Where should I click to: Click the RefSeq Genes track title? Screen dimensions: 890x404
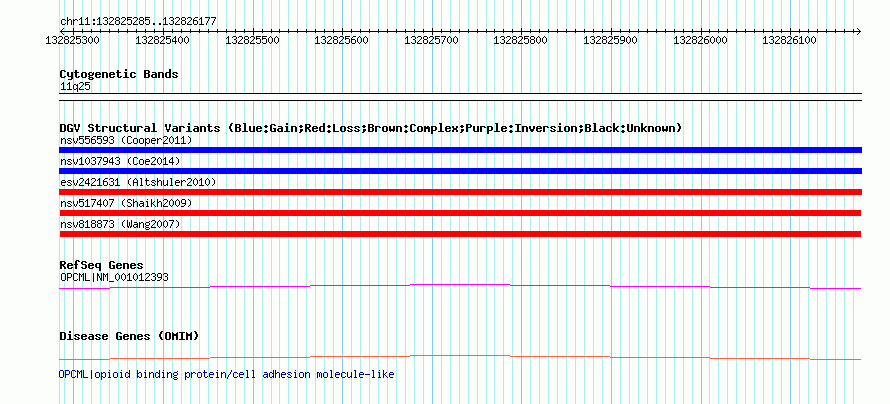[102, 265]
